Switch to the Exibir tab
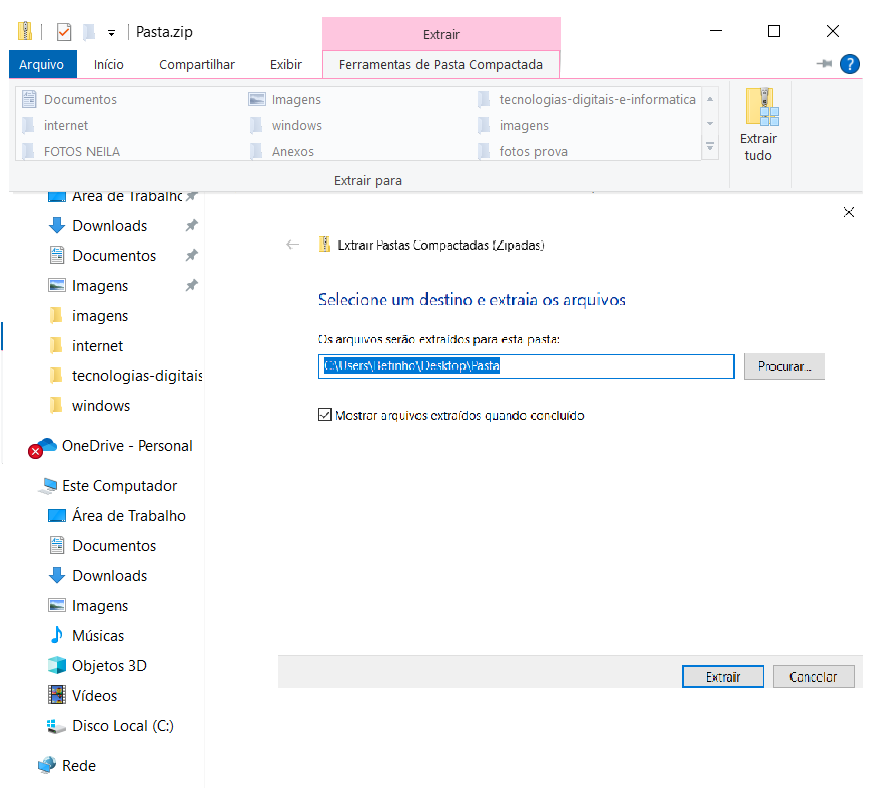The image size is (880, 788). [286, 65]
